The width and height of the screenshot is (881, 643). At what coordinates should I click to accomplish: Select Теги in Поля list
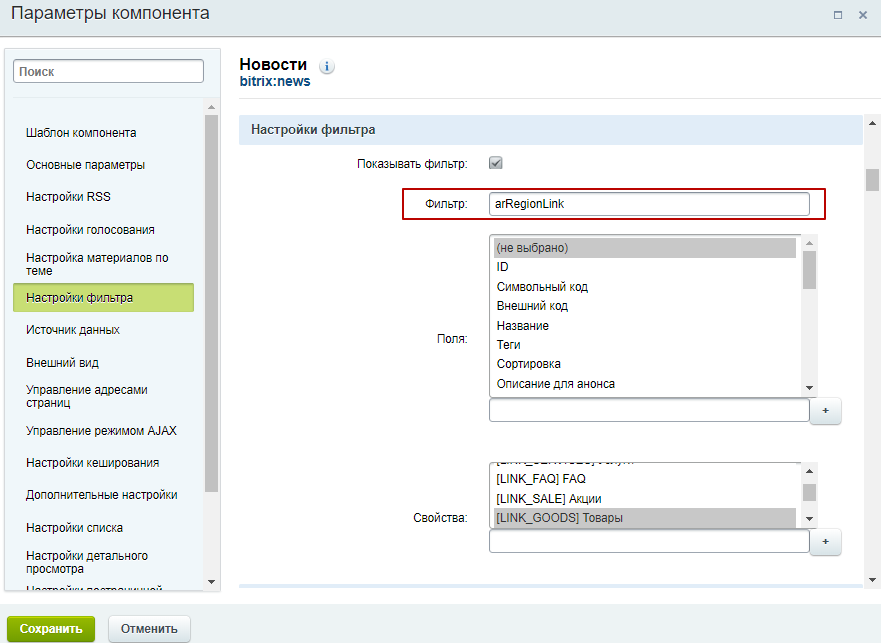[645, 345]
